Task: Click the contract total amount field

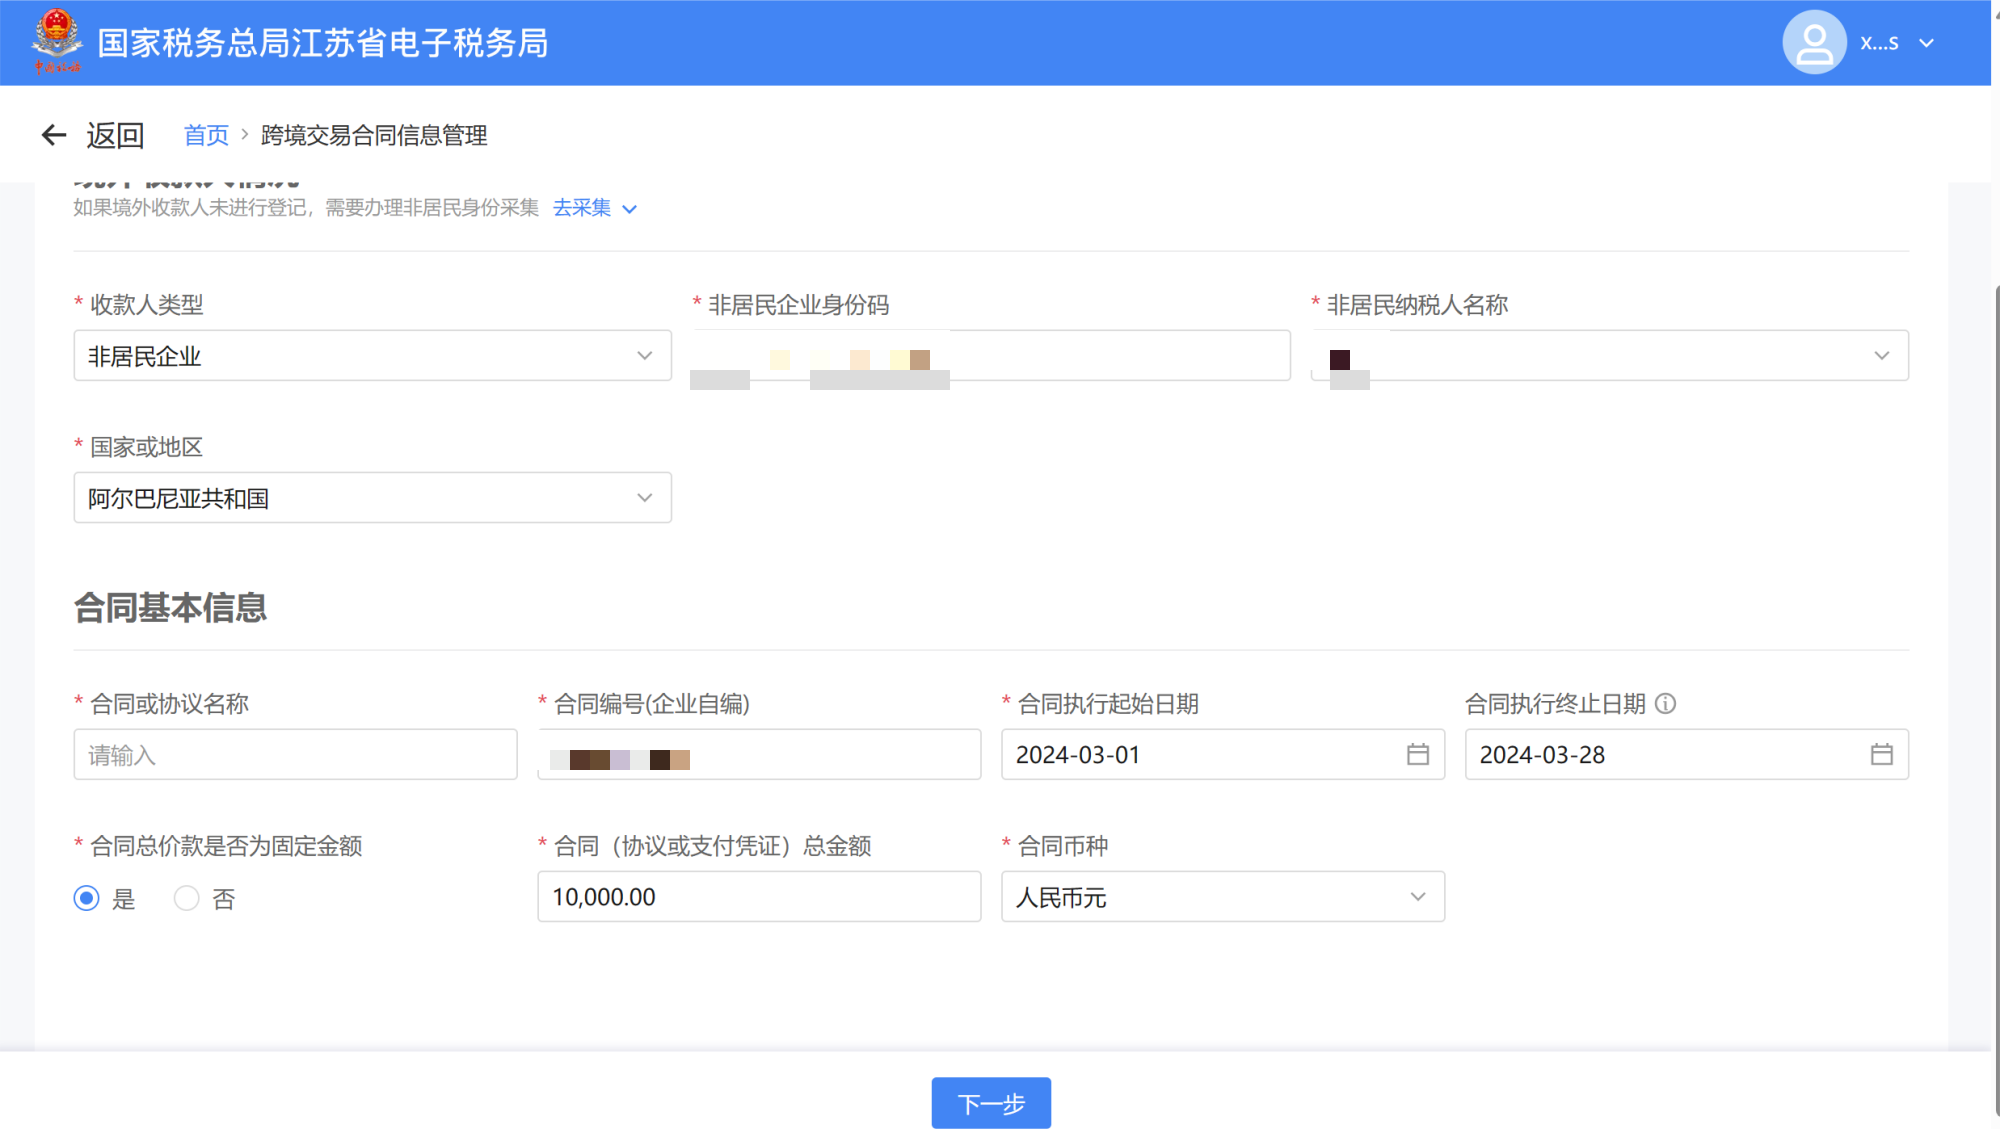Action: [758, 897]
